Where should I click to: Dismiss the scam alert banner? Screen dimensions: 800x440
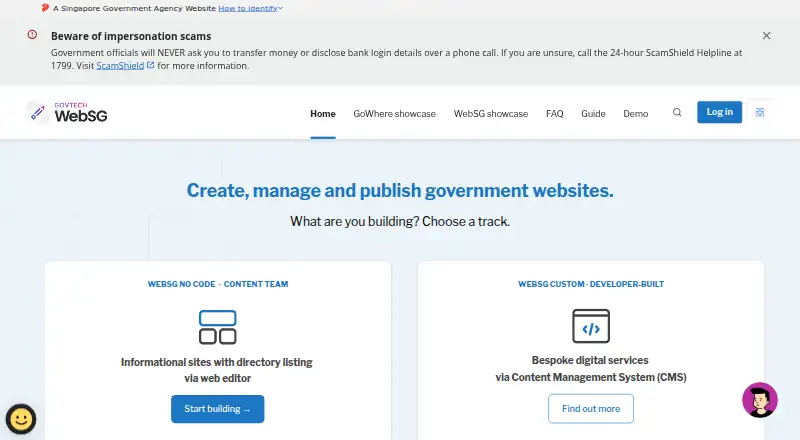[x=766, y=36]
